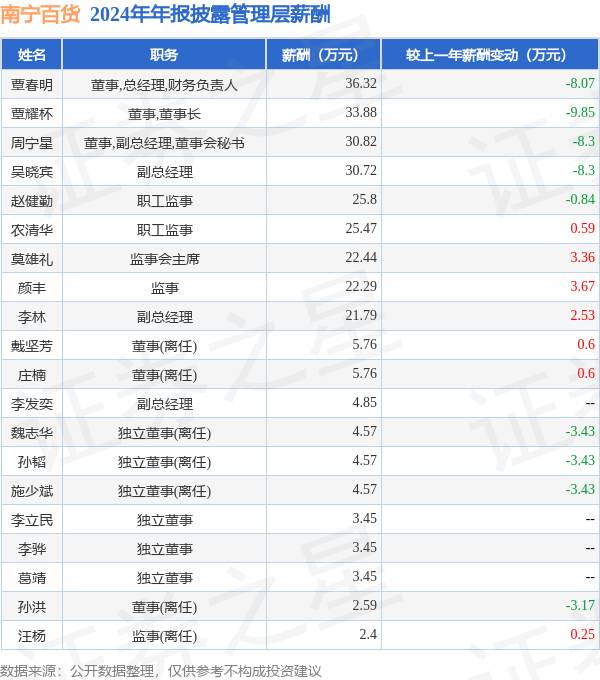
Task: Click salary value 21.79
Action: click(x=361, y=316)
